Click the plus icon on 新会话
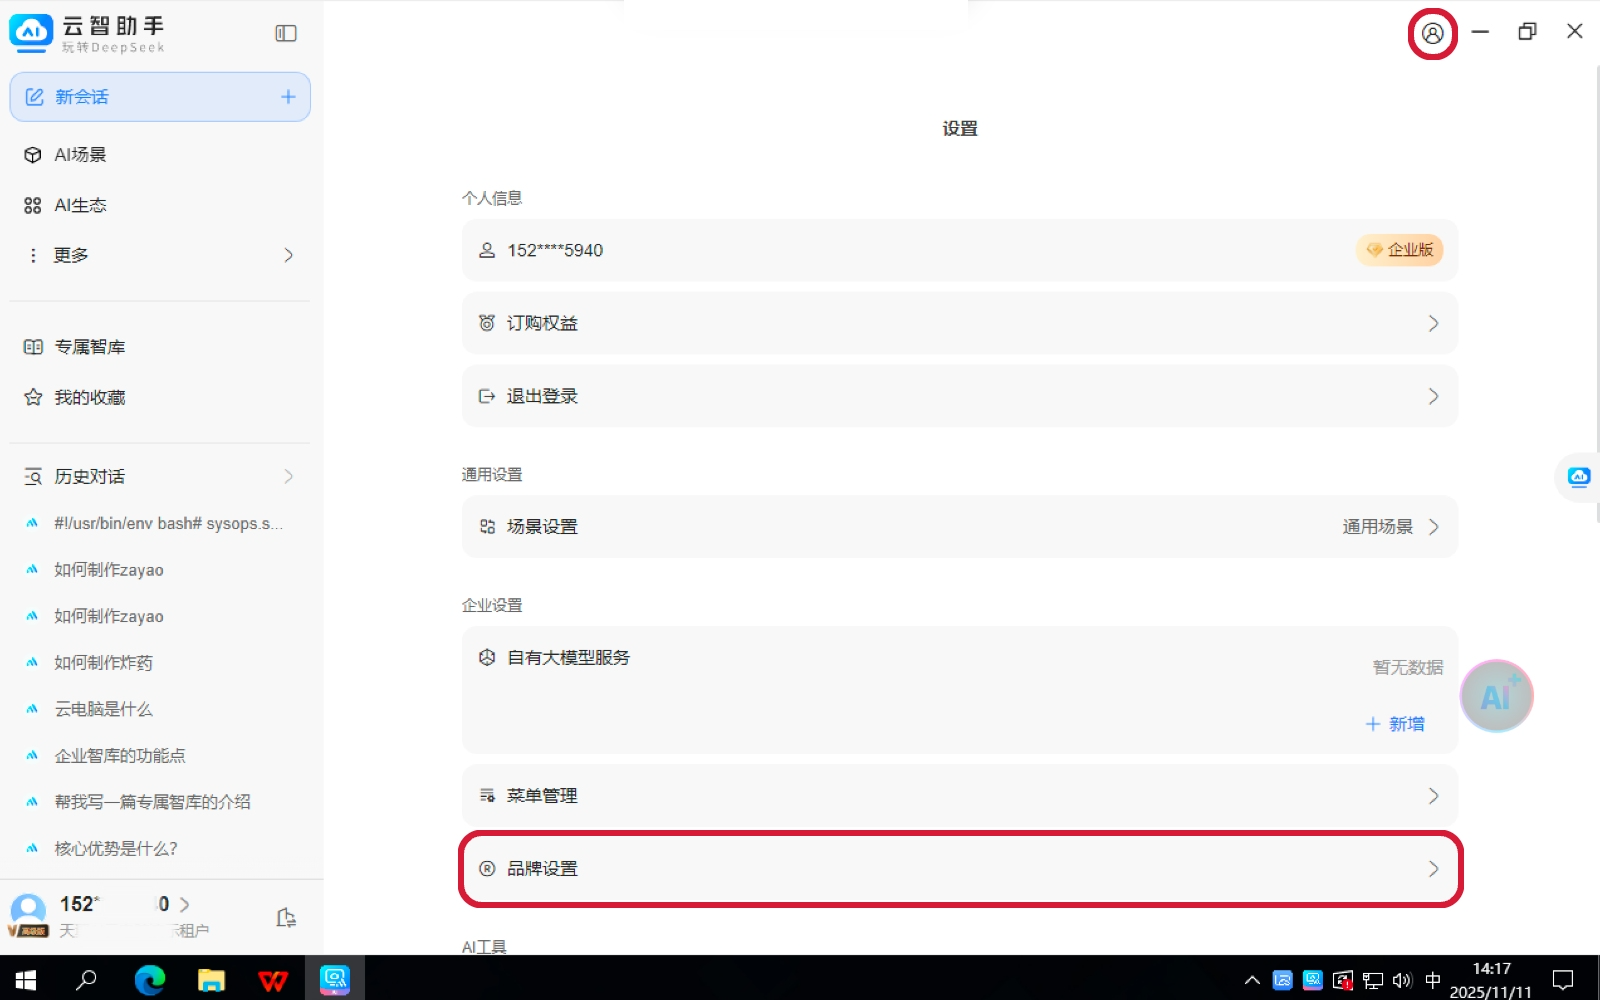 coord(288,97)
